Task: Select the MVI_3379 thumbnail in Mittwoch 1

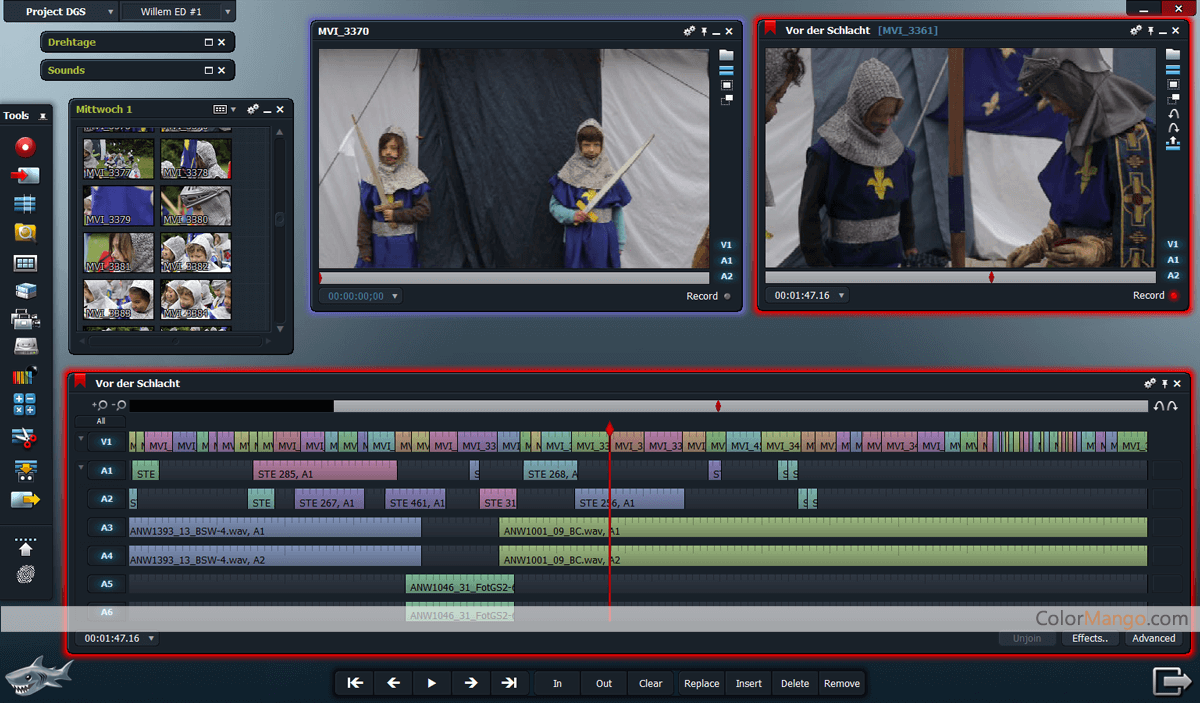Action: click(118, 202)
